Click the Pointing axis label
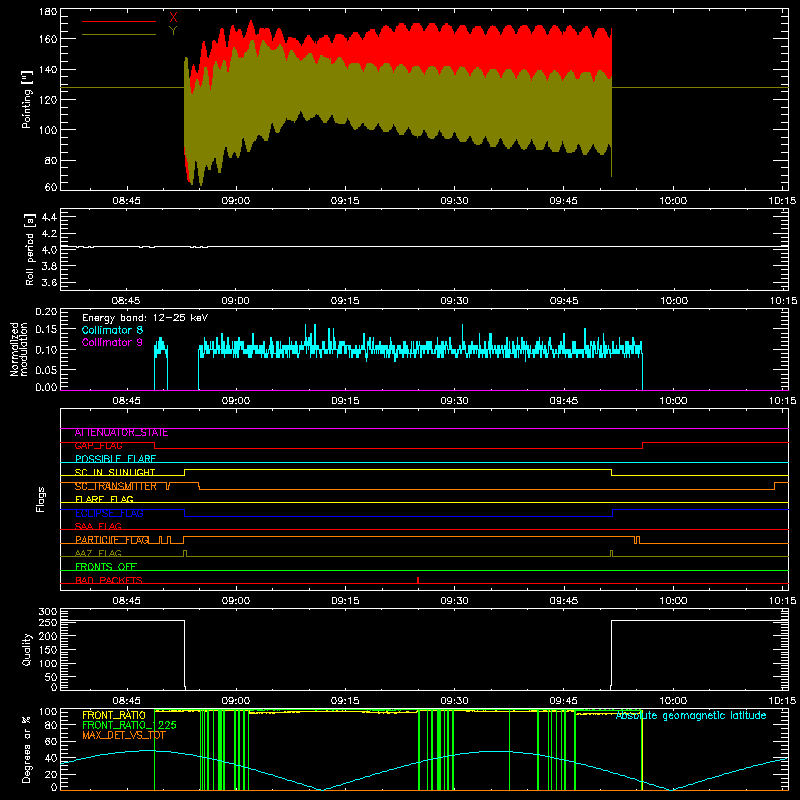Viewport: 800px width, 800px height. coord(27,100)
